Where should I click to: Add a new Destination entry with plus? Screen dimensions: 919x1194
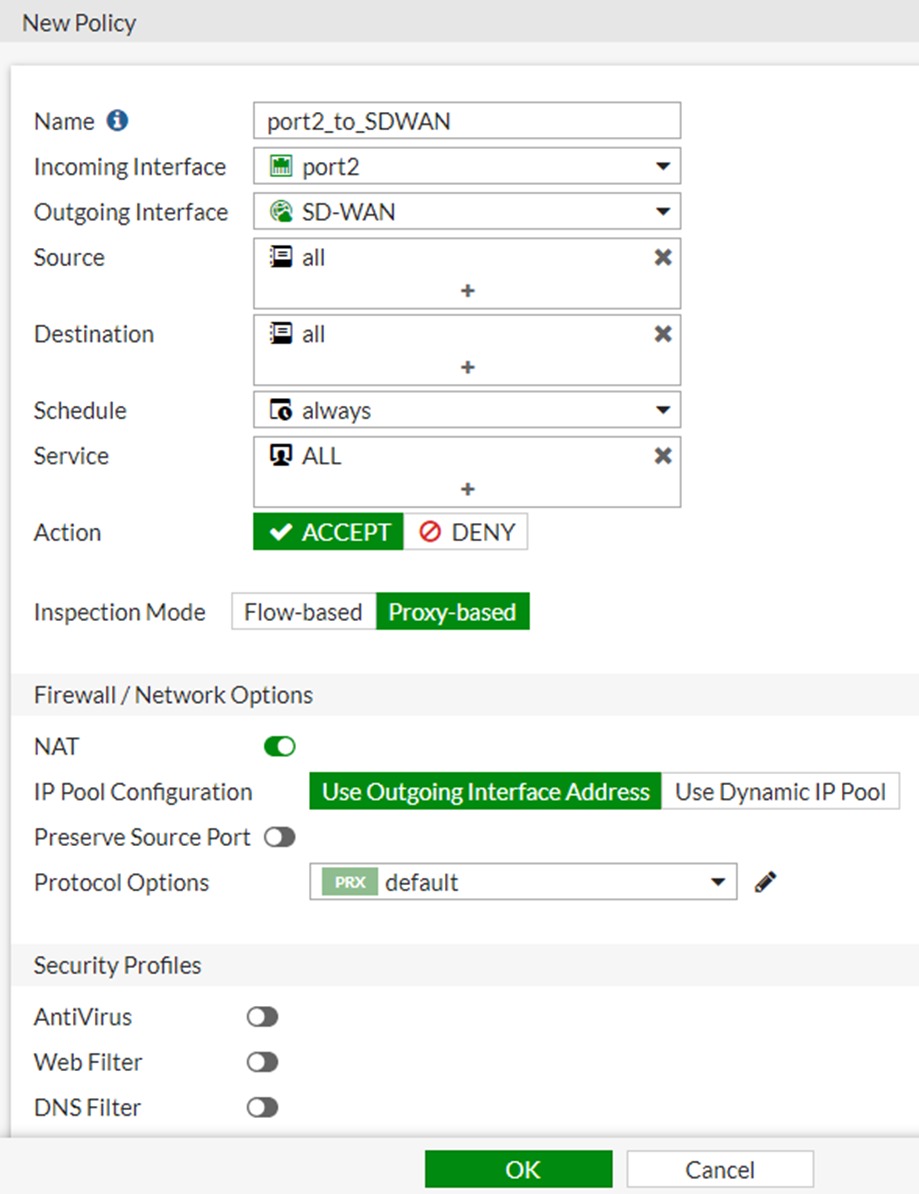(x=467, y=367)
